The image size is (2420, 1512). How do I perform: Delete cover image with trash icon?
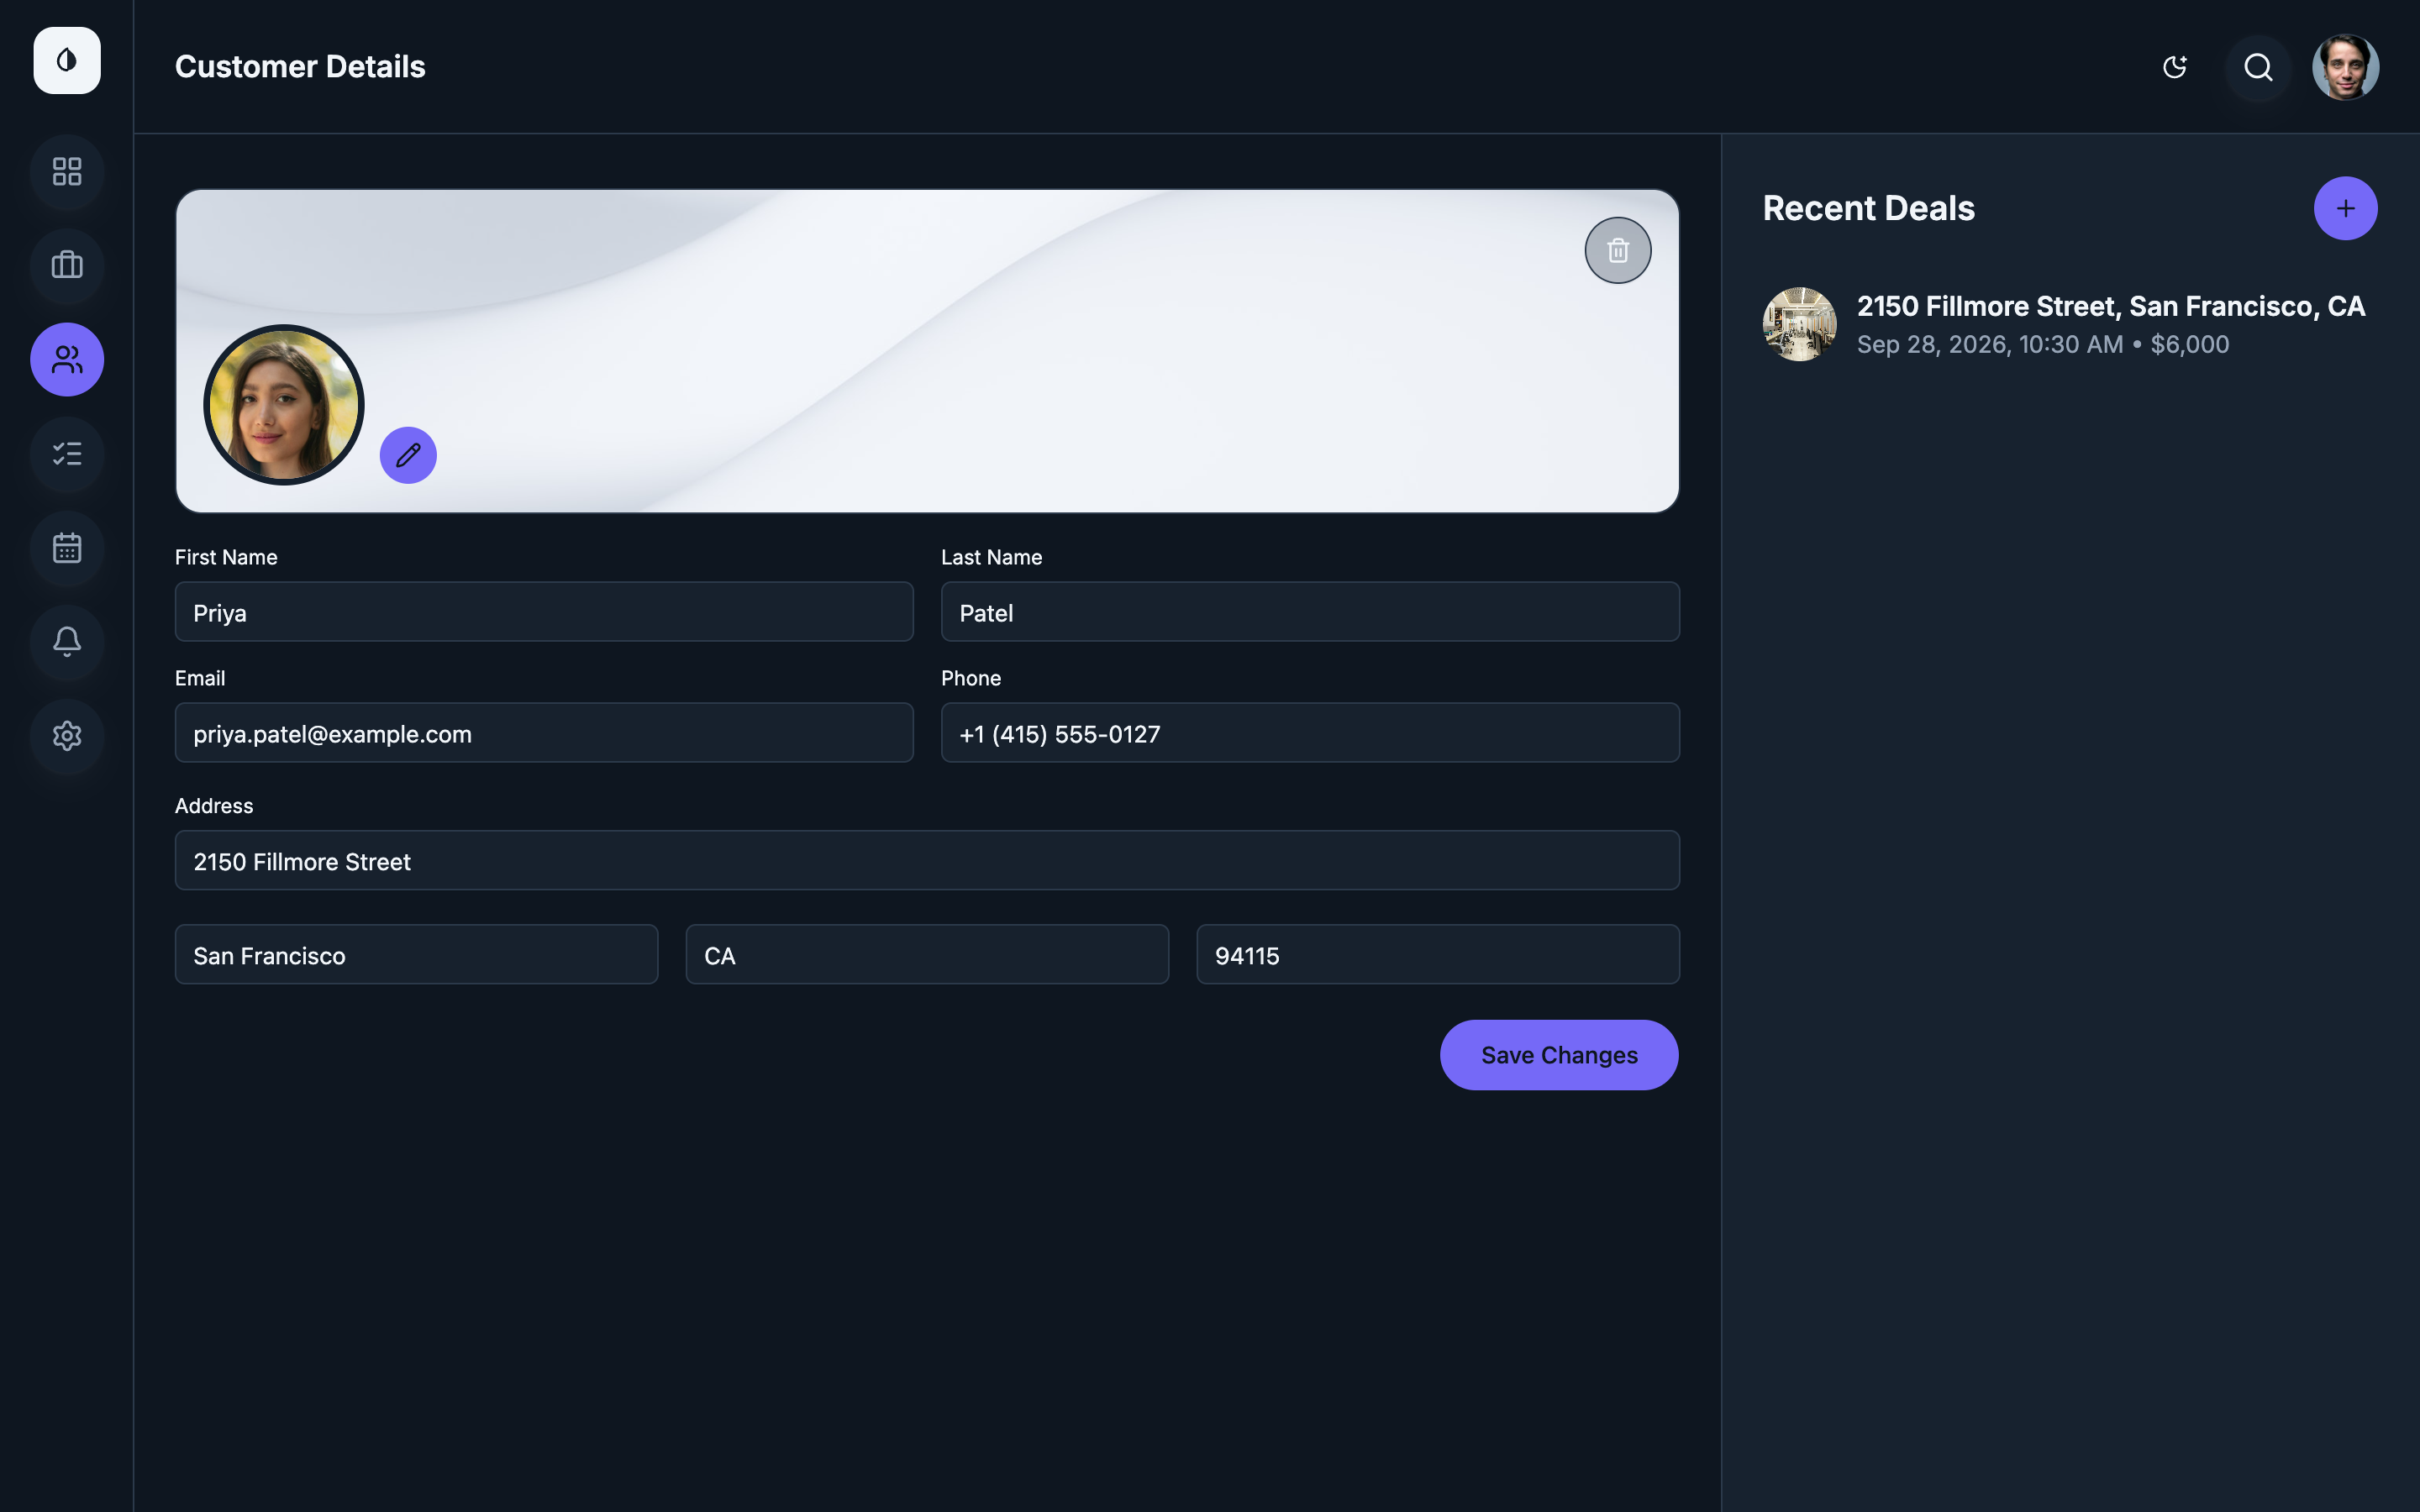(1618, 250)
